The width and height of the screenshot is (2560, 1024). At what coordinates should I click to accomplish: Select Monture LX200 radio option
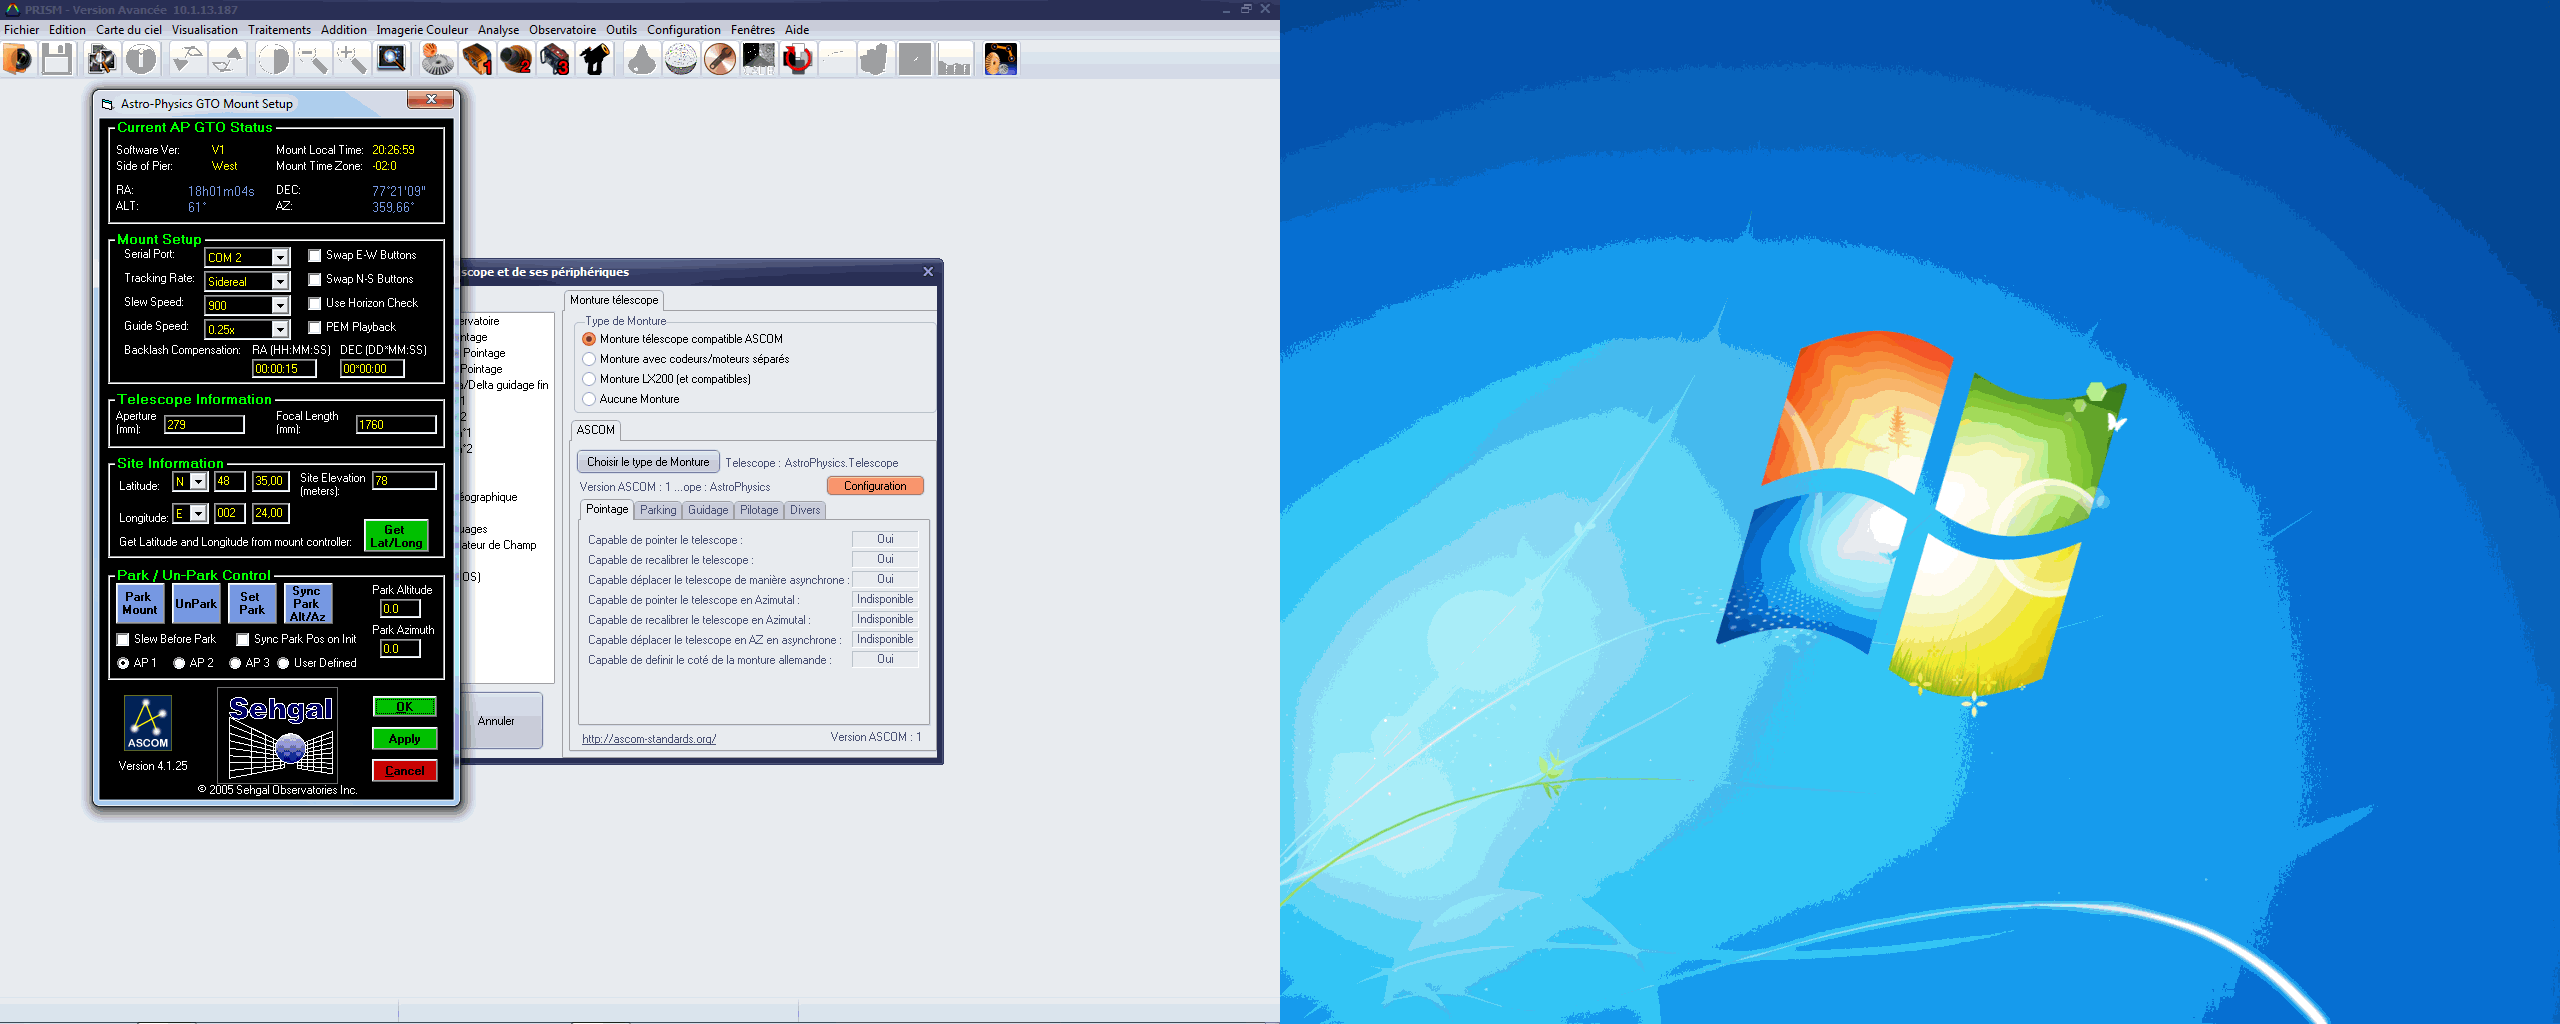(589, 379)
